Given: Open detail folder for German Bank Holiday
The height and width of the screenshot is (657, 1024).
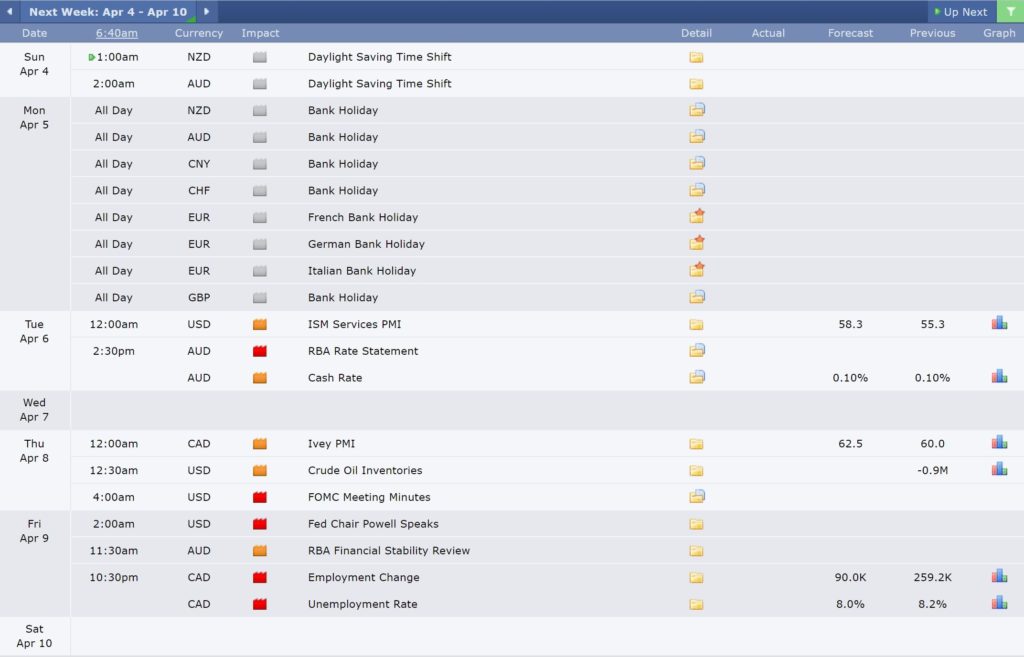Looking at the screenshot, I should [697, 243].
